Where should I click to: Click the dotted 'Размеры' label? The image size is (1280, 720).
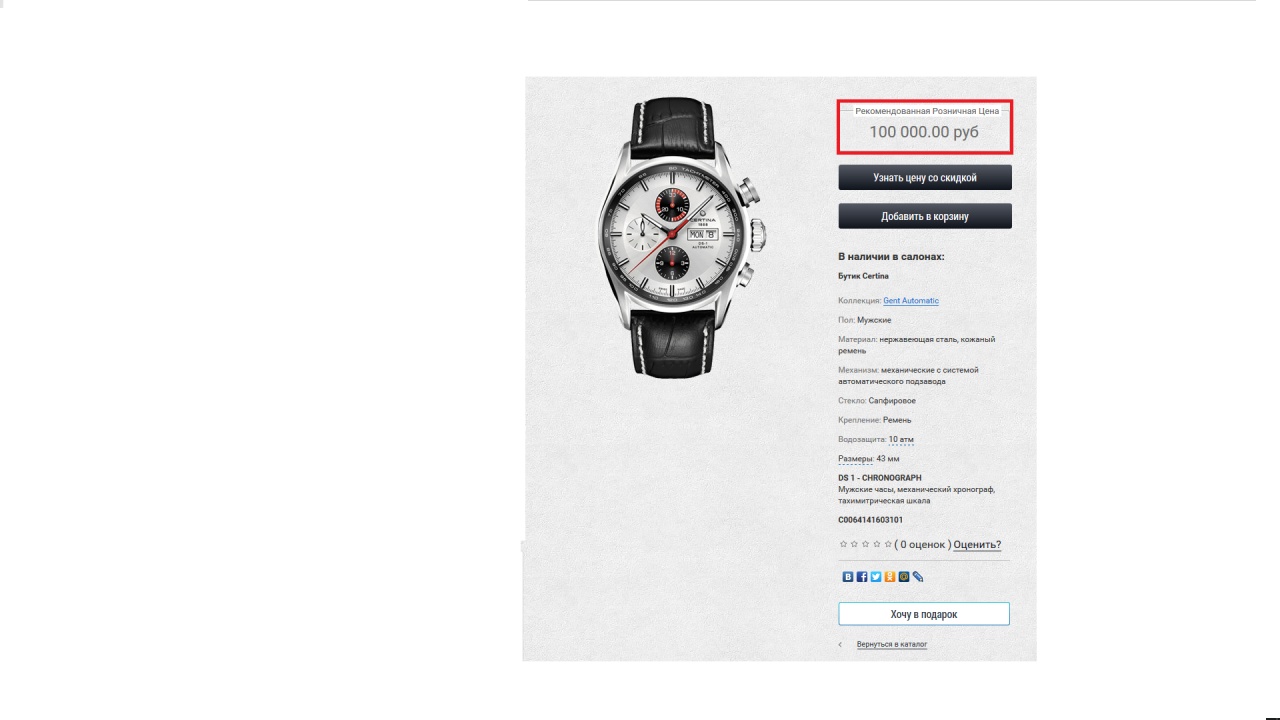[855, 459]
